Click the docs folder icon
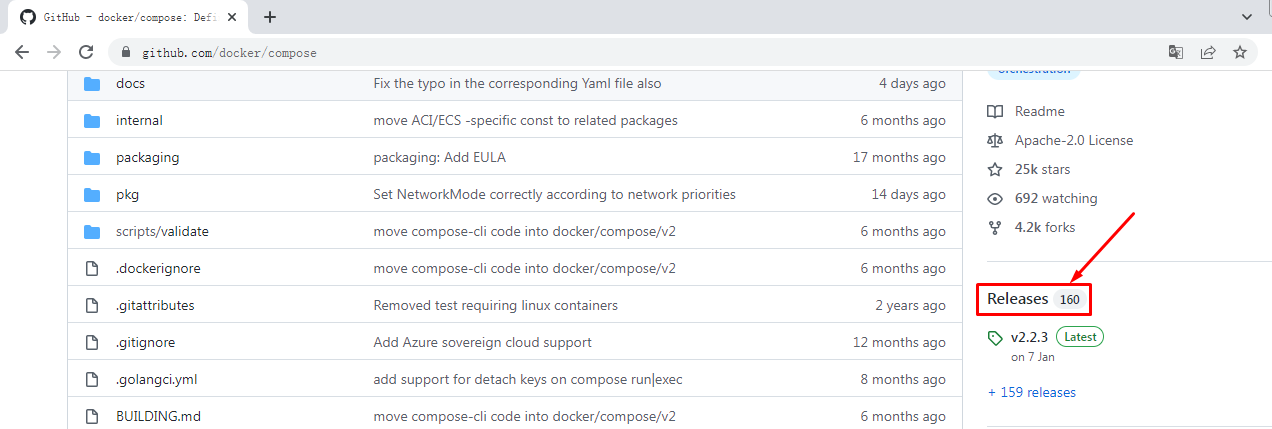 coord(93,84)
